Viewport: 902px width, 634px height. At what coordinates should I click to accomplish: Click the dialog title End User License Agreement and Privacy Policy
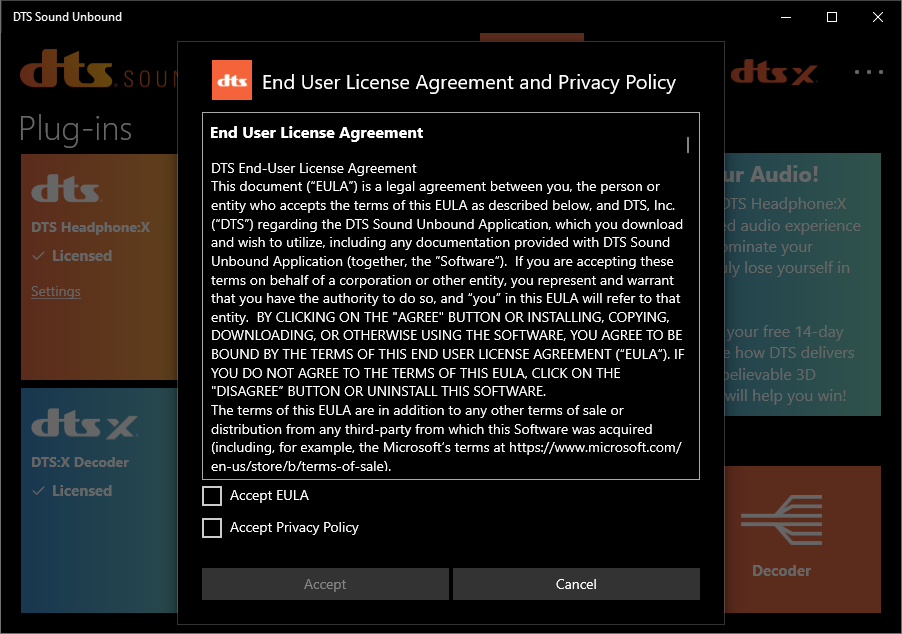469,82
